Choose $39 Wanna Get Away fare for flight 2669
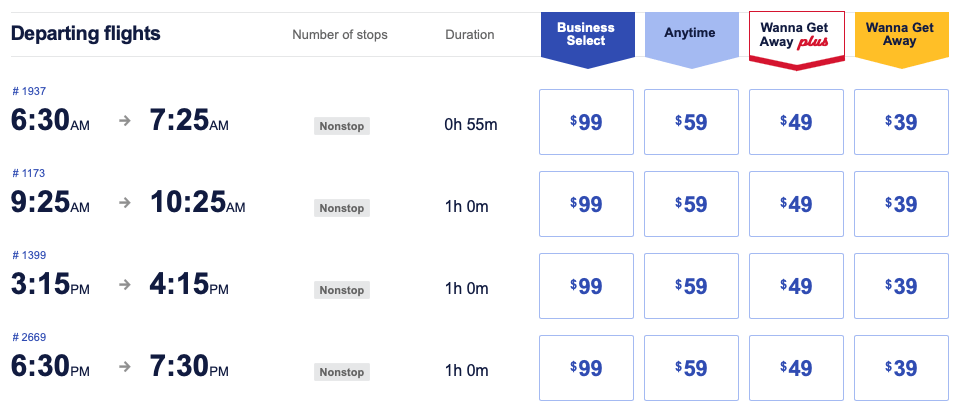The height and width of the screenshot is (408, 955). coord(901,368)
